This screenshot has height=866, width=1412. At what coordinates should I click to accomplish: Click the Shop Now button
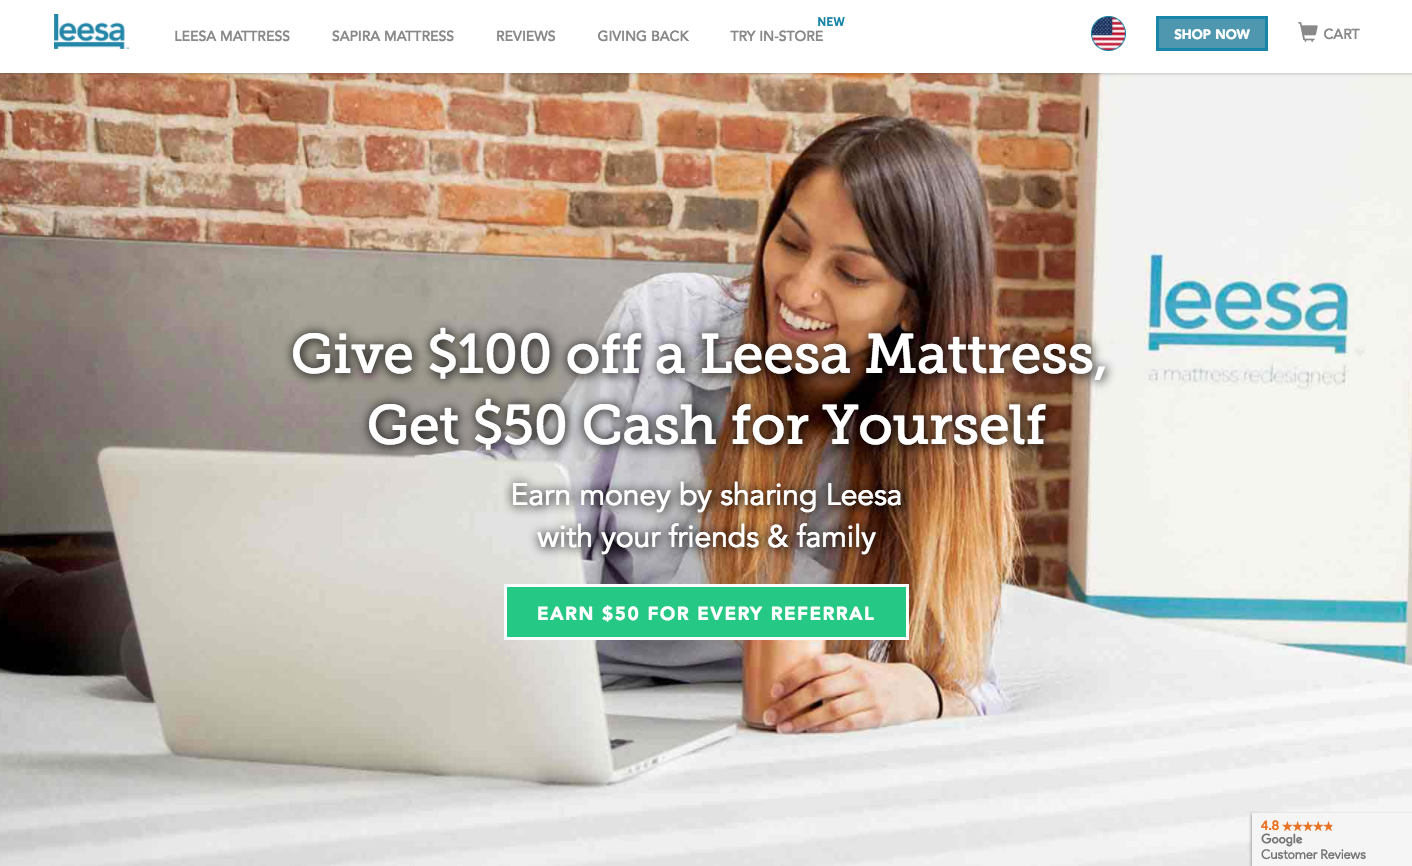point(1212,34)
